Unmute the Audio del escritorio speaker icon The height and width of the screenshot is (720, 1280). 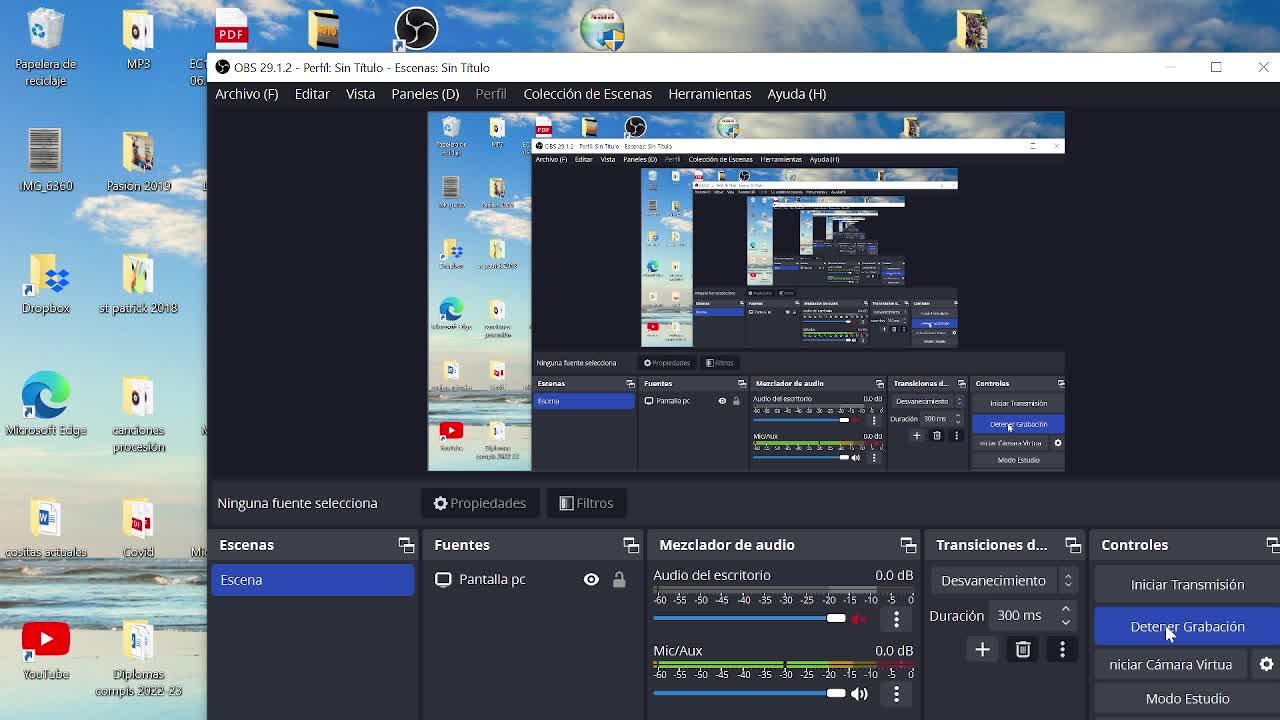859,619
